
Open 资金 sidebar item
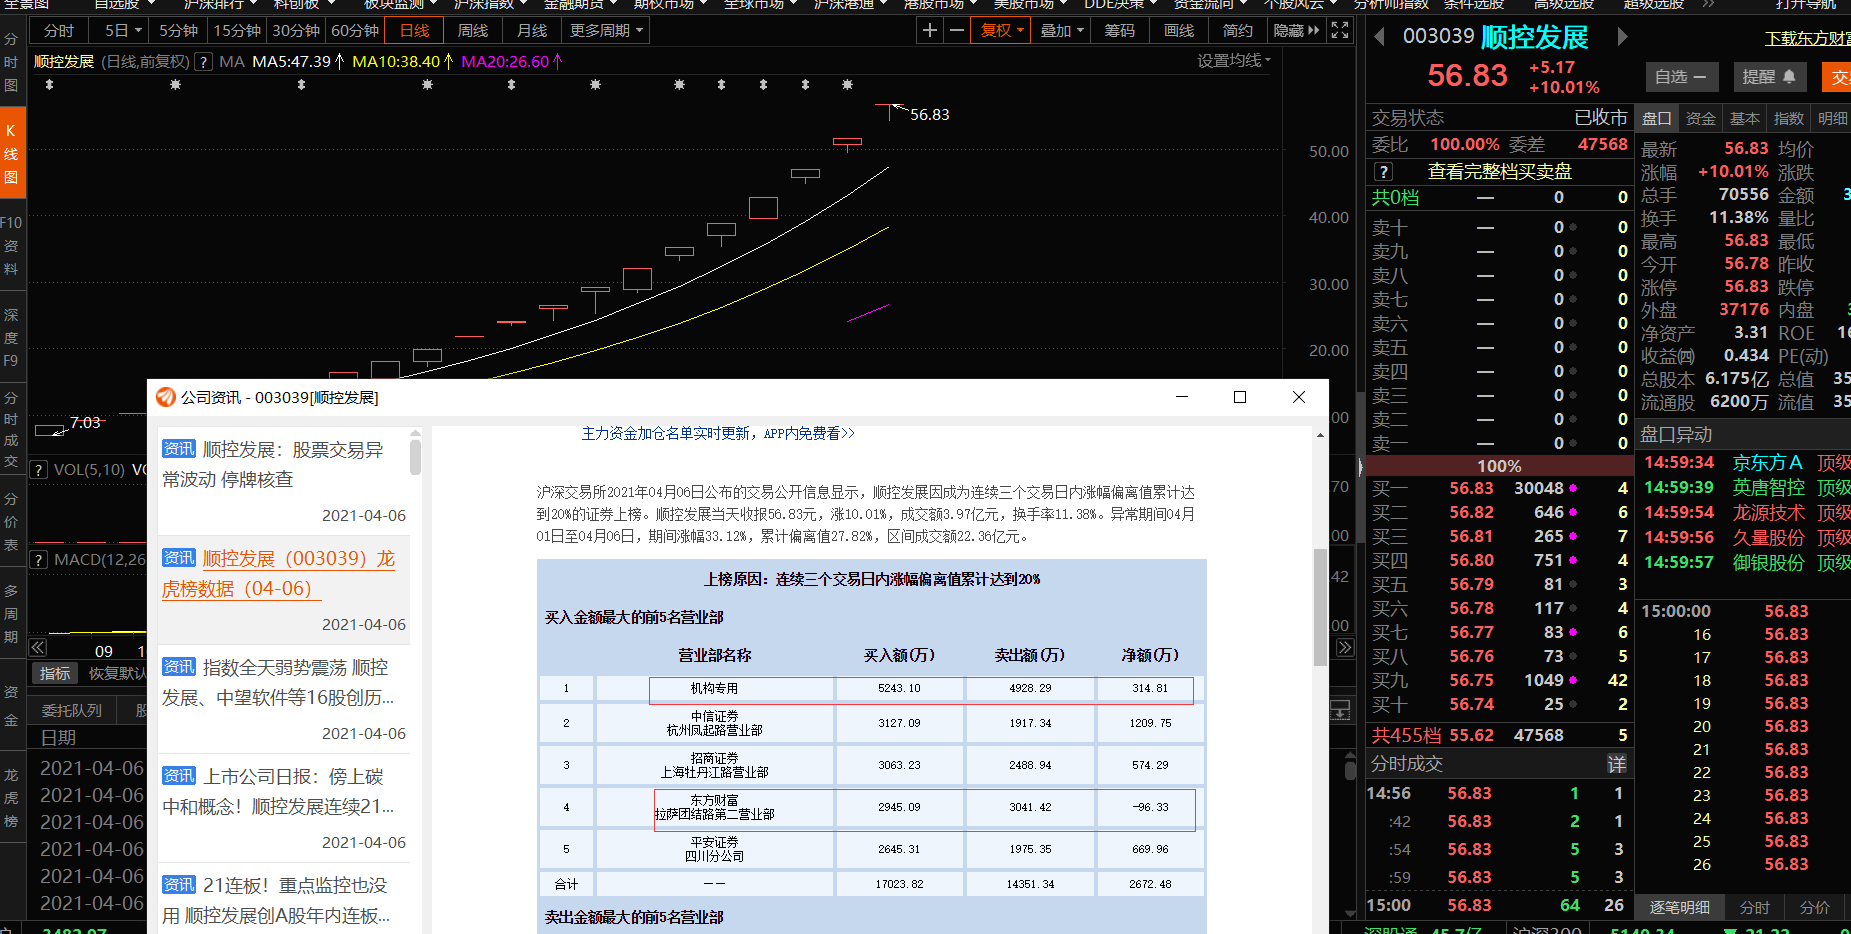(11, 705)
